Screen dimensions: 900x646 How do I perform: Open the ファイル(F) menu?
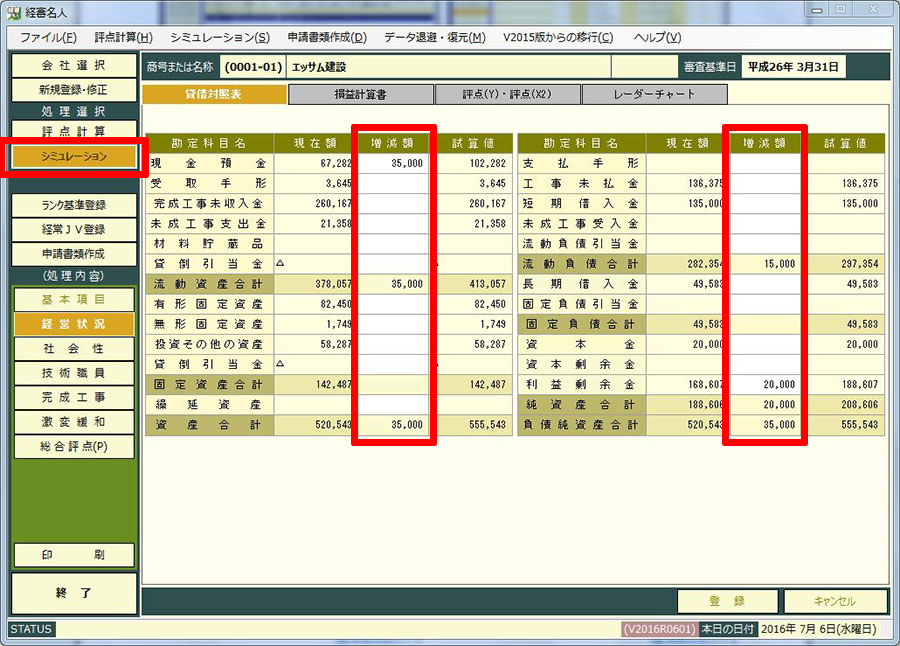pos(48,37)
